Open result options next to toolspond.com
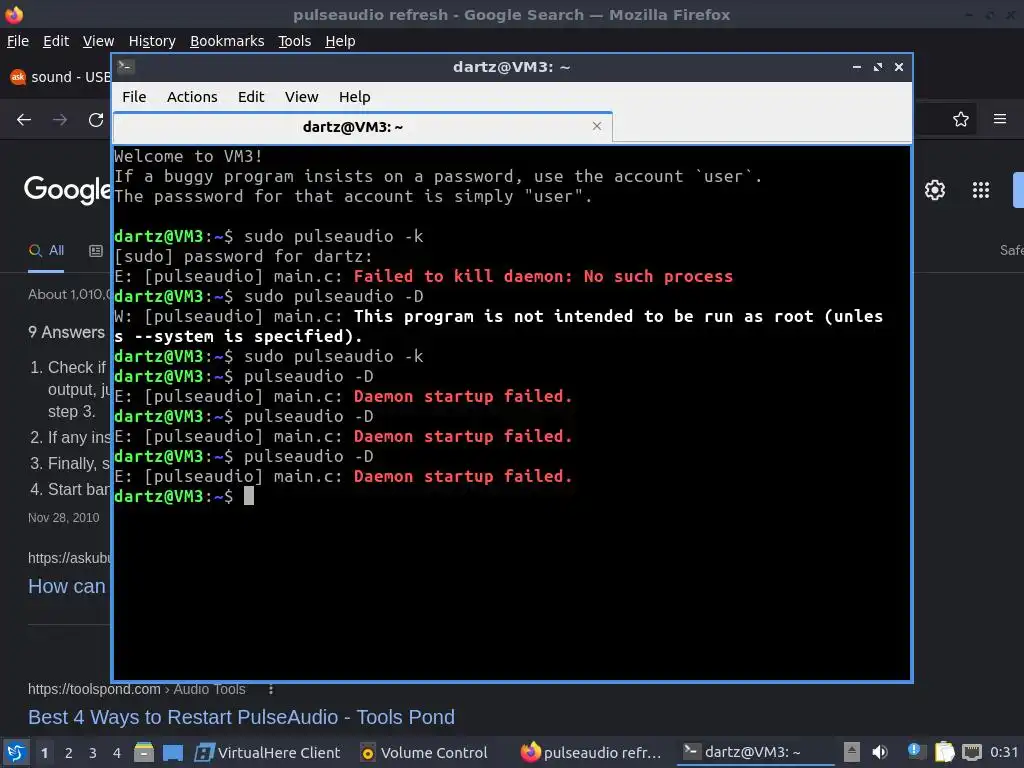This screenshot has height=768, width=1024. tap(271, 689)
